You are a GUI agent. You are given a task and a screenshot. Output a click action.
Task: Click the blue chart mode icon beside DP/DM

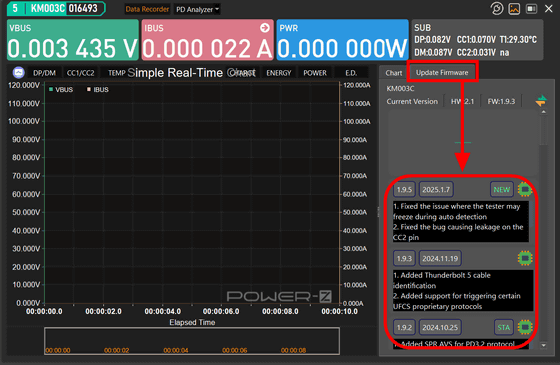[19, 73]
